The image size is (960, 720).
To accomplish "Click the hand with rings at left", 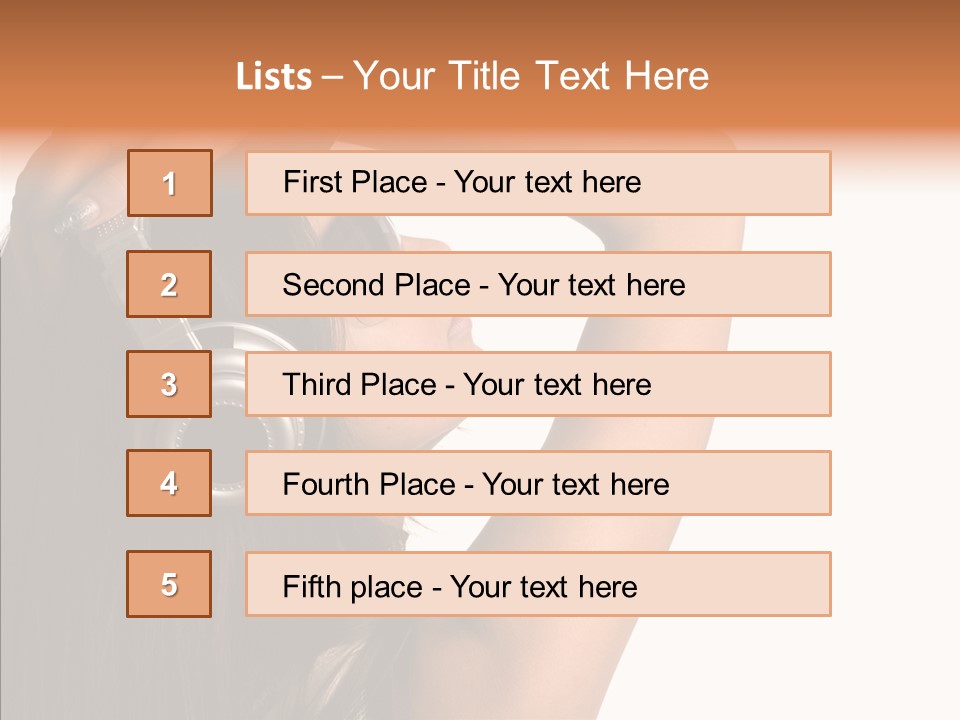I will click(x=85, y=215).
